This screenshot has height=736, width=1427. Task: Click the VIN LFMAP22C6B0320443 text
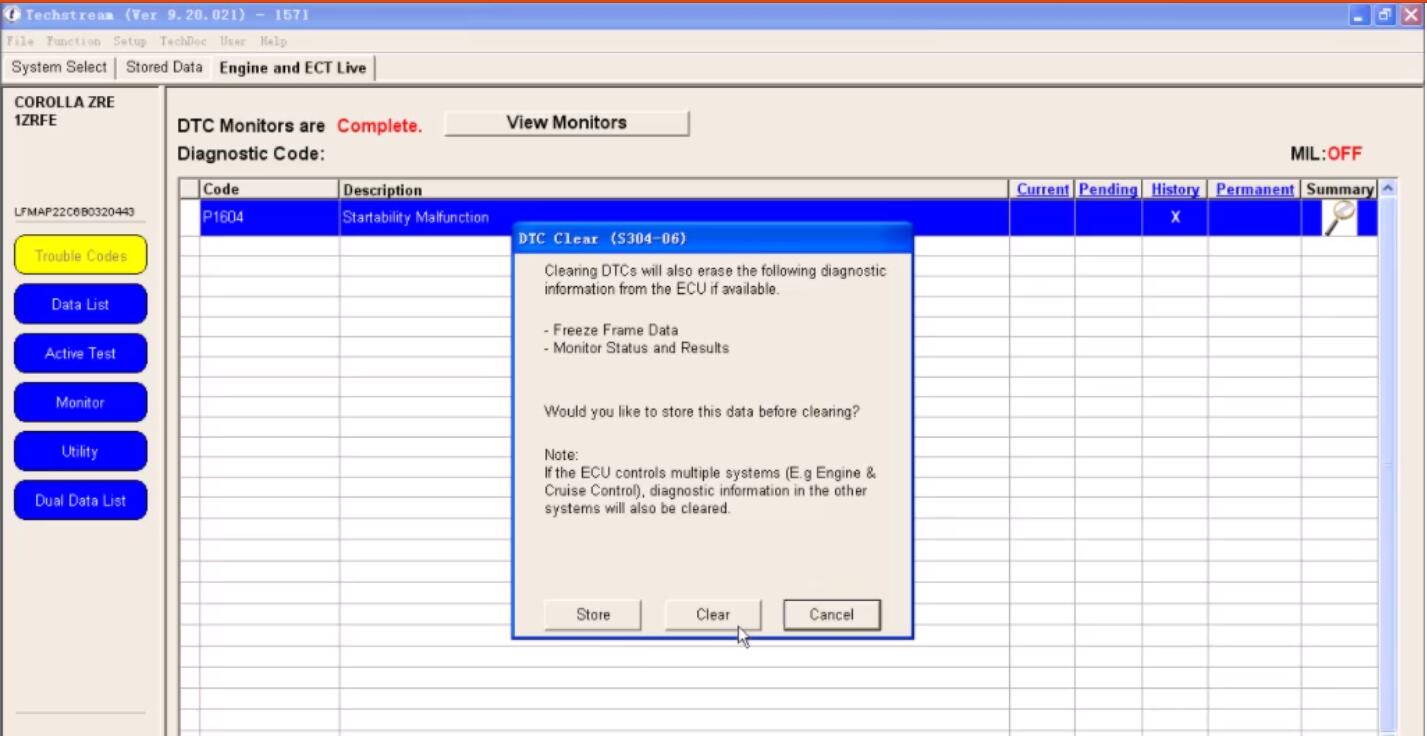point(74,212)
